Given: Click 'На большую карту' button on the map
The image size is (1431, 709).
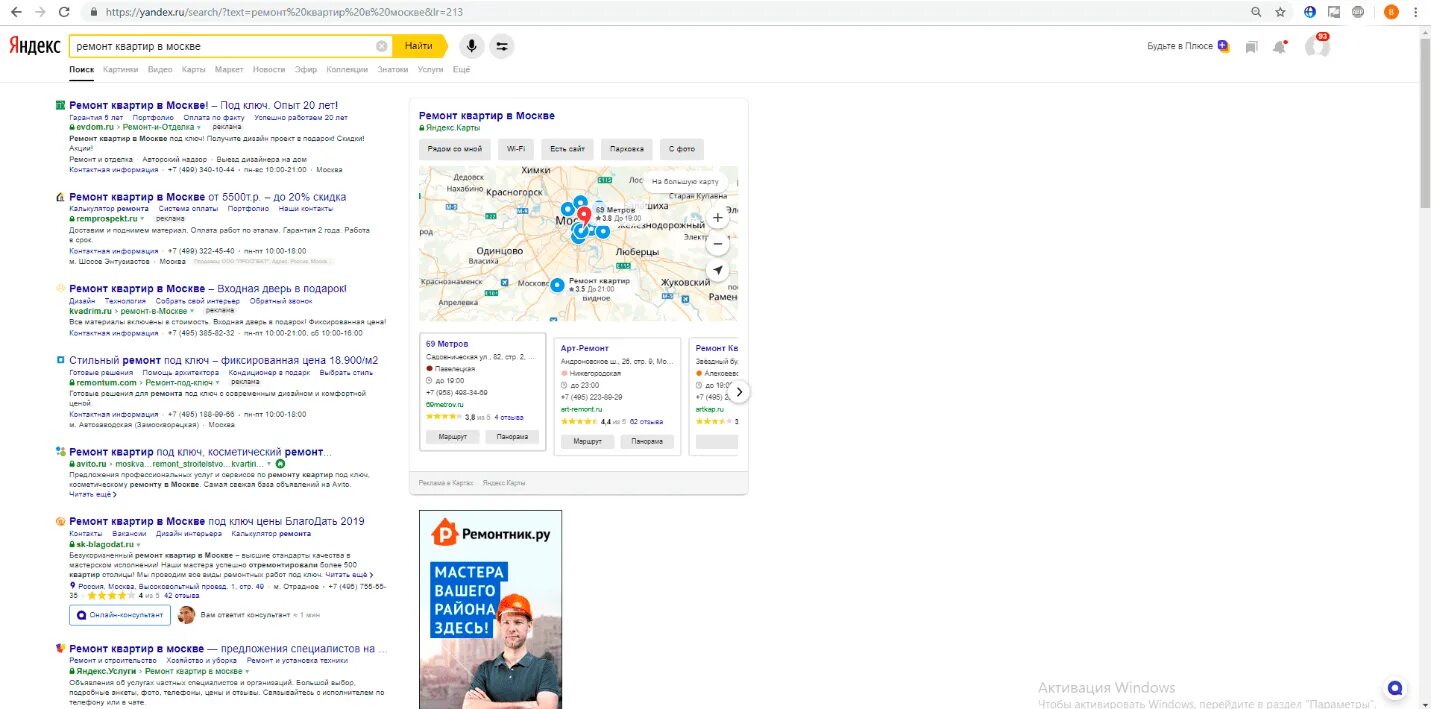Looking at the screenshot, I should (x=685, y=182).
